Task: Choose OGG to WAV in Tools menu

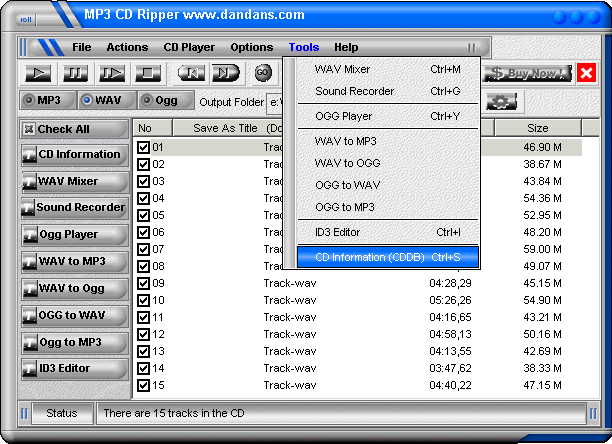Action: pos(388,185)
